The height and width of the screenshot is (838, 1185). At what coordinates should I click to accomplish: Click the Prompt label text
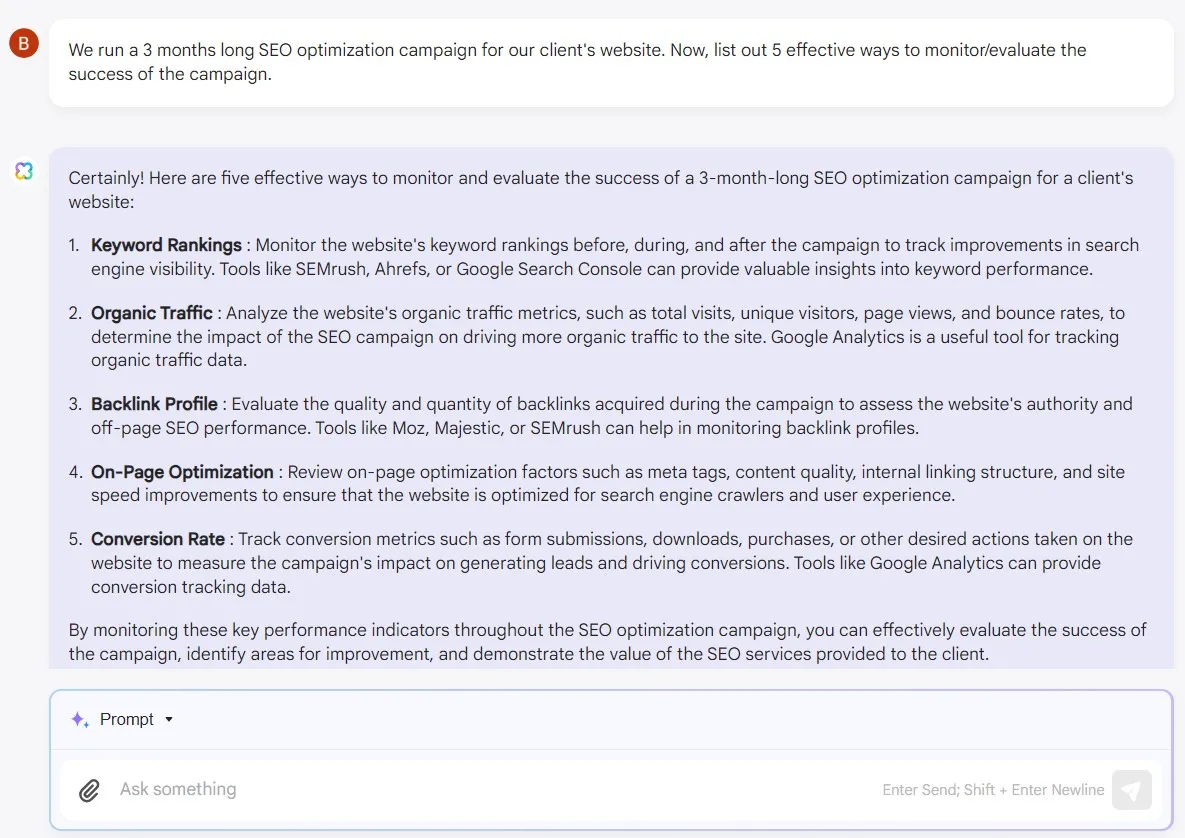(127, 719)
